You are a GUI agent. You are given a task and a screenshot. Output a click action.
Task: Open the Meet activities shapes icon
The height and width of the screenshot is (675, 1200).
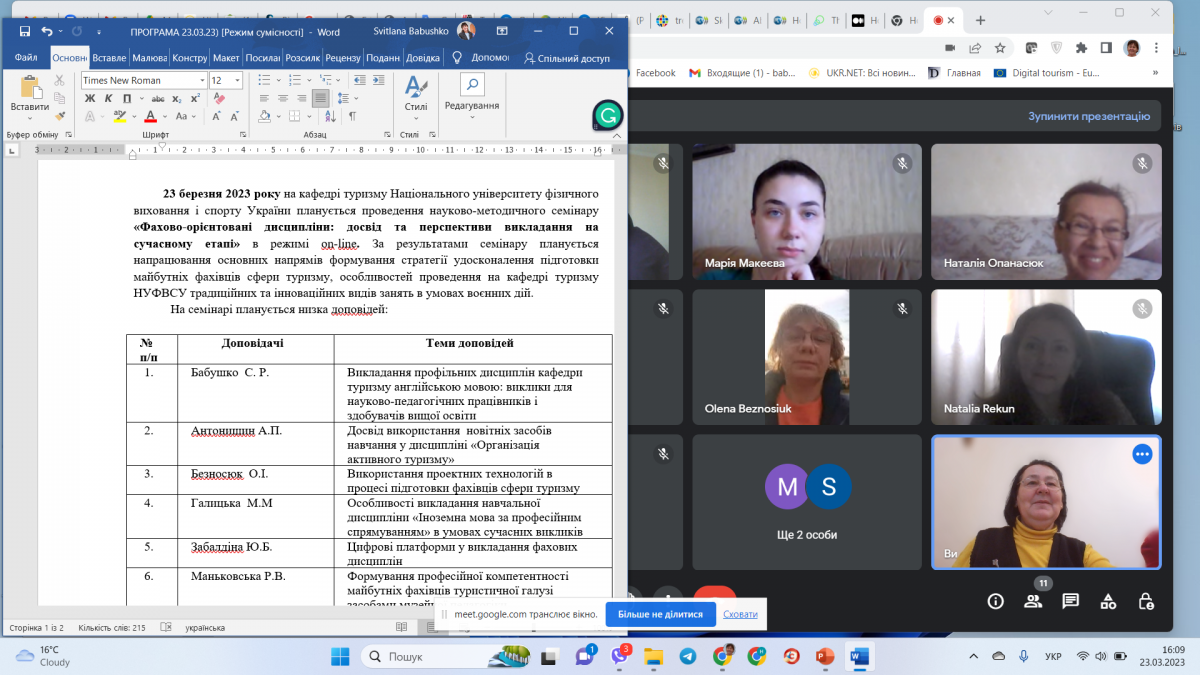click(x=1108, y=601)
